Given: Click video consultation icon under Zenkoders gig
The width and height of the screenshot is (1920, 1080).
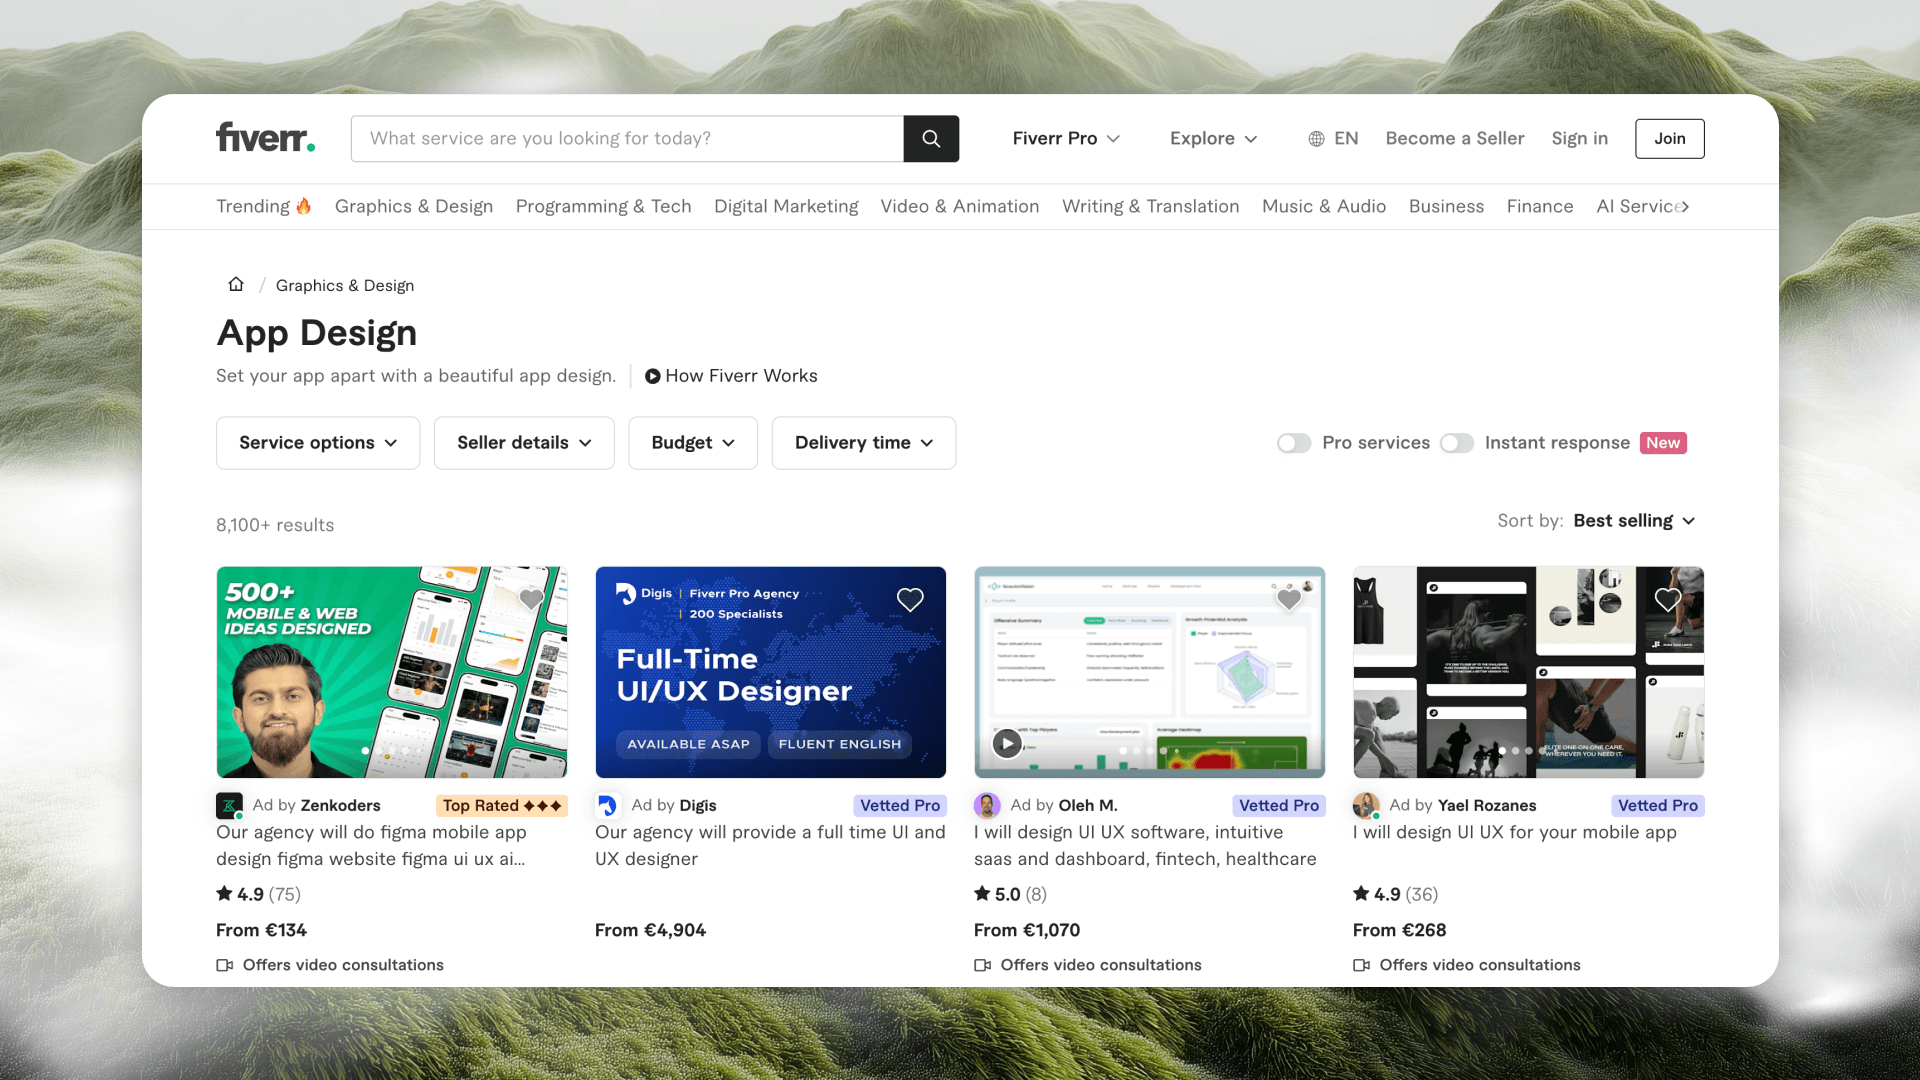Looking at the screenshot, I should [225, 965].
